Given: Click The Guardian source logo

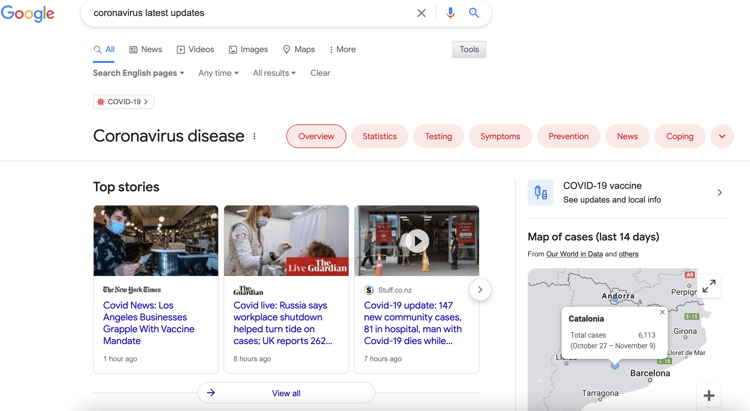Looking at the screenshot, I should tap(248, 290).
